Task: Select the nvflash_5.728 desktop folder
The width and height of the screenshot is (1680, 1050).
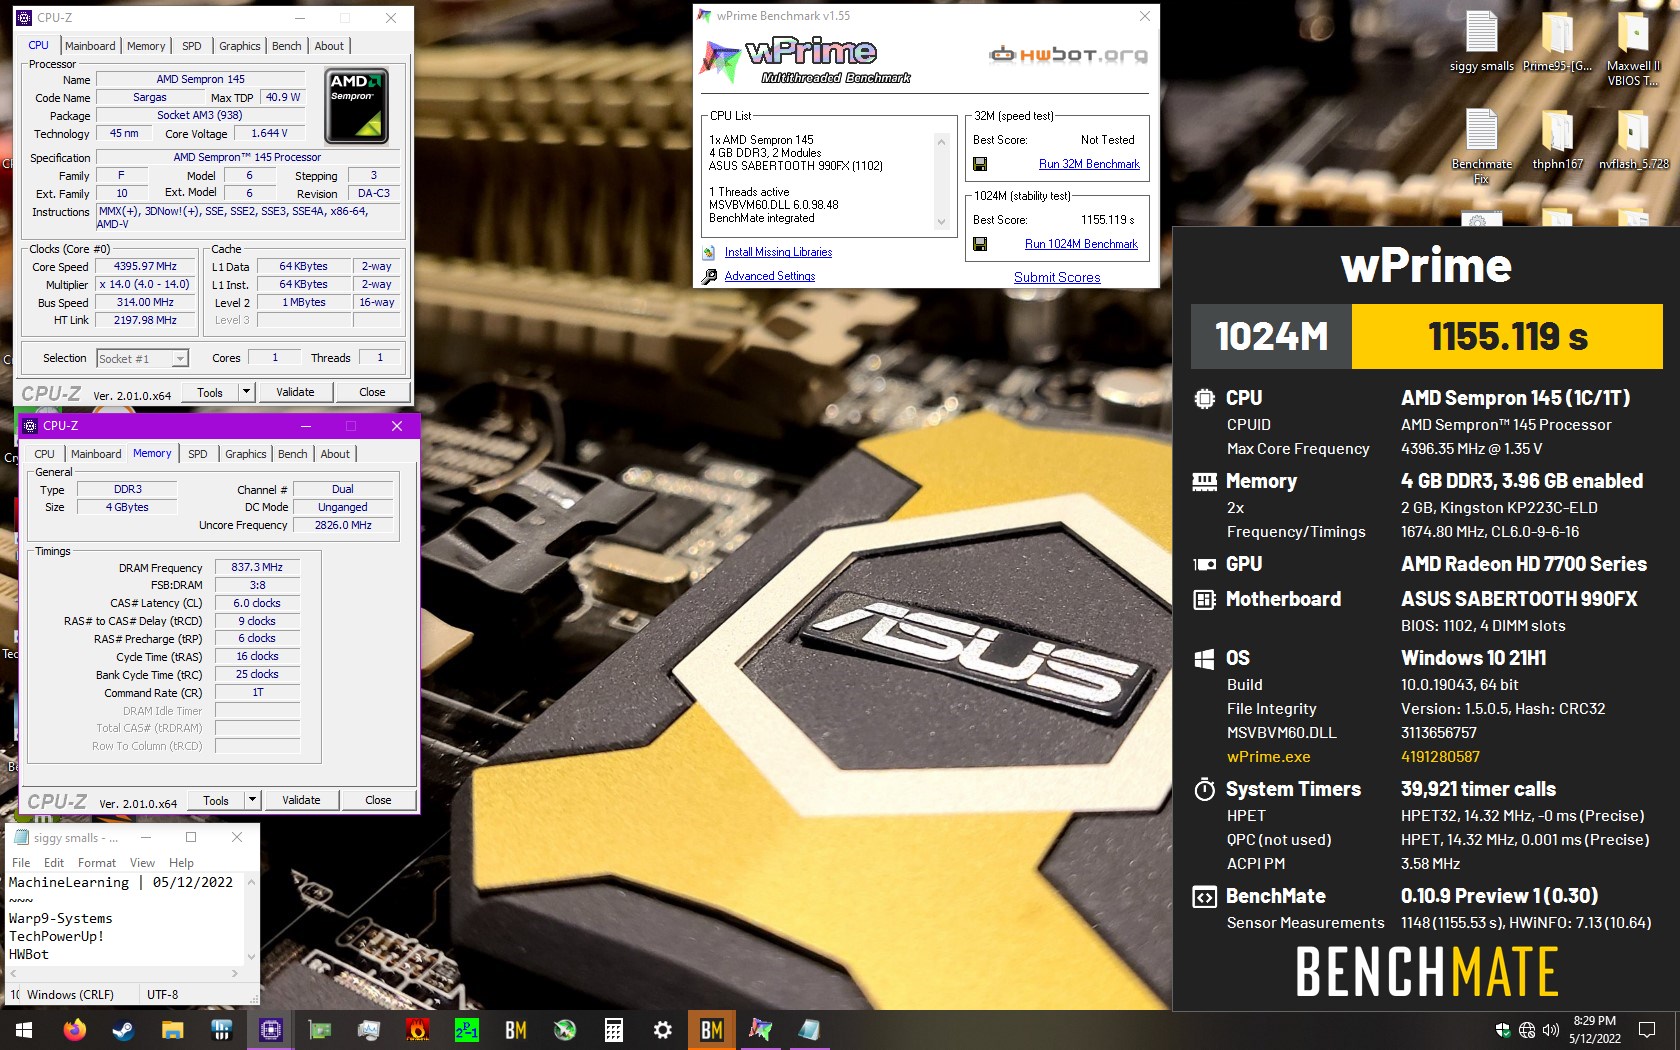Action: tap(1633, 140)
